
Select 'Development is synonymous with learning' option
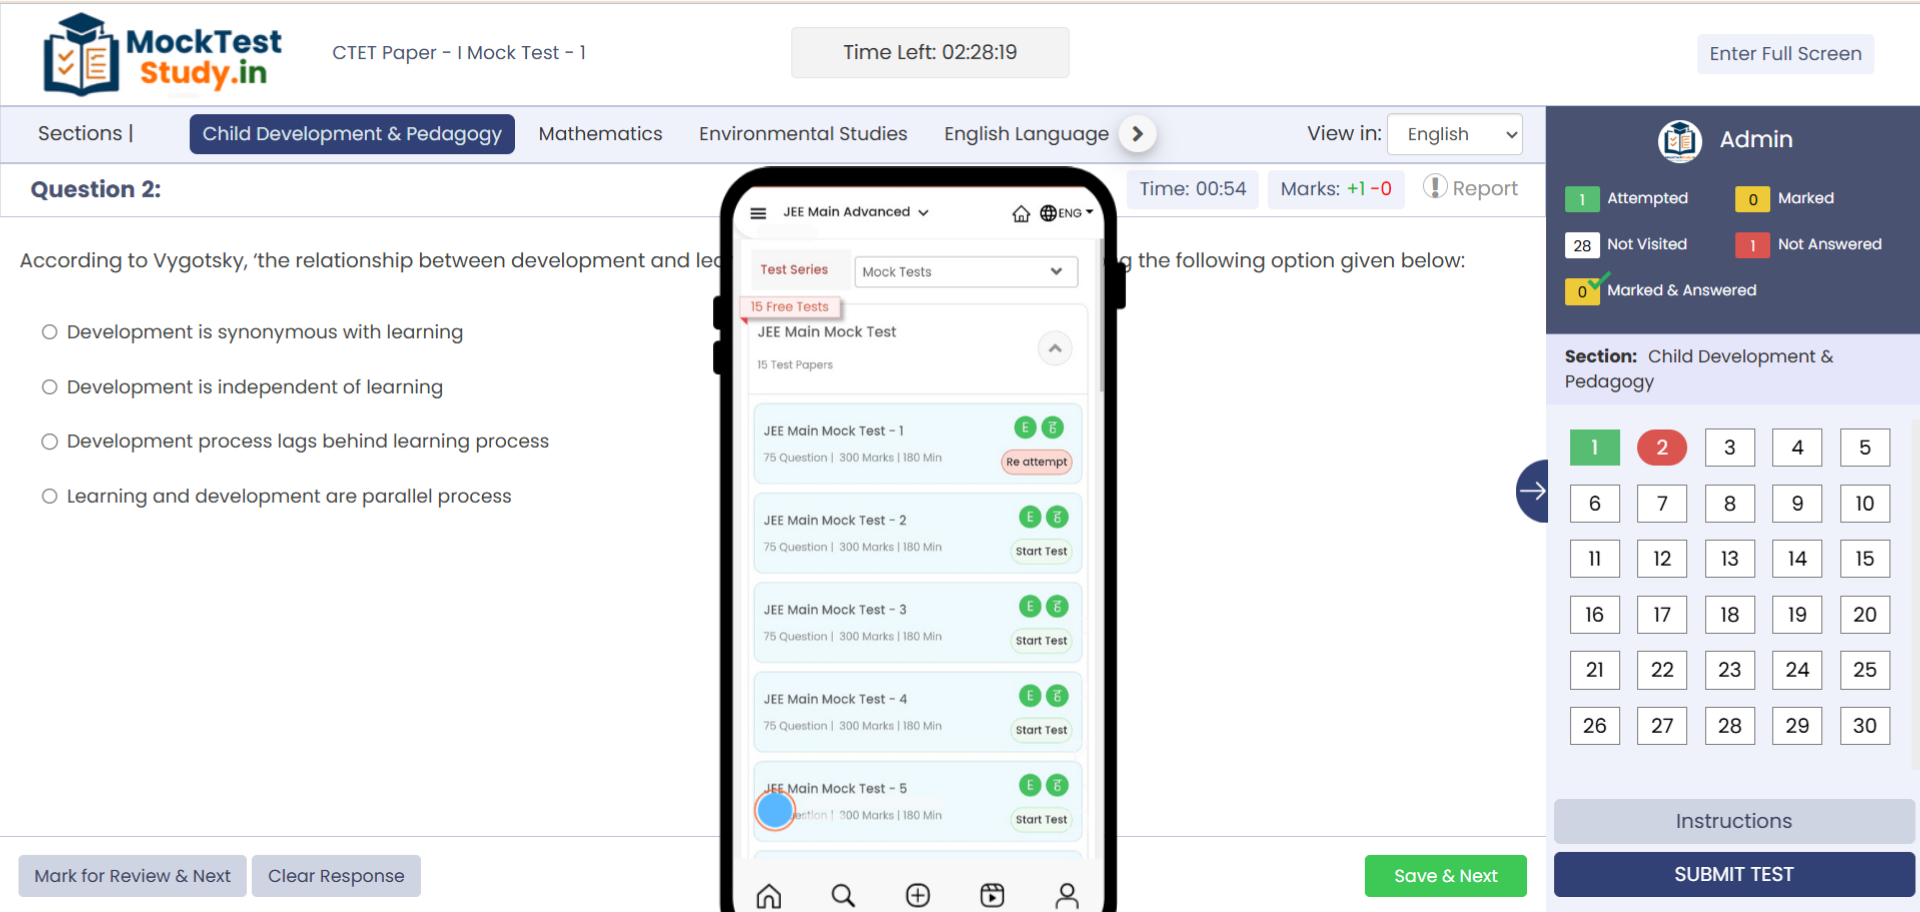[49, 332]
